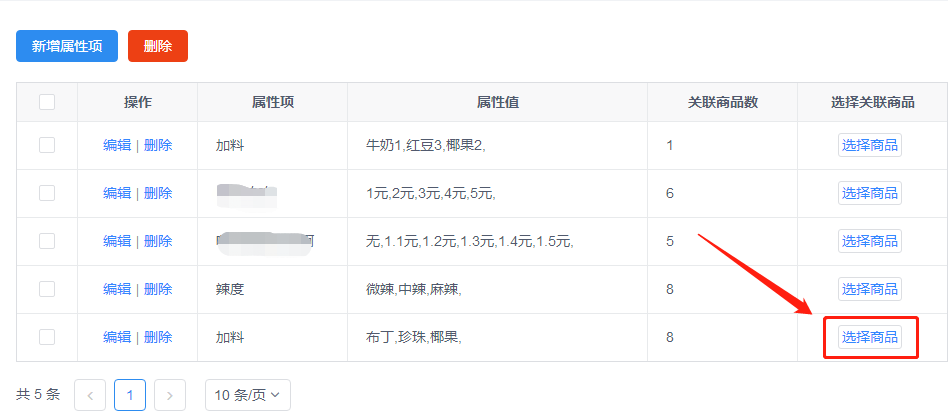Screen dimensions: 948x411
Task: Click the red 删除 button
Action: coord(158,46)
